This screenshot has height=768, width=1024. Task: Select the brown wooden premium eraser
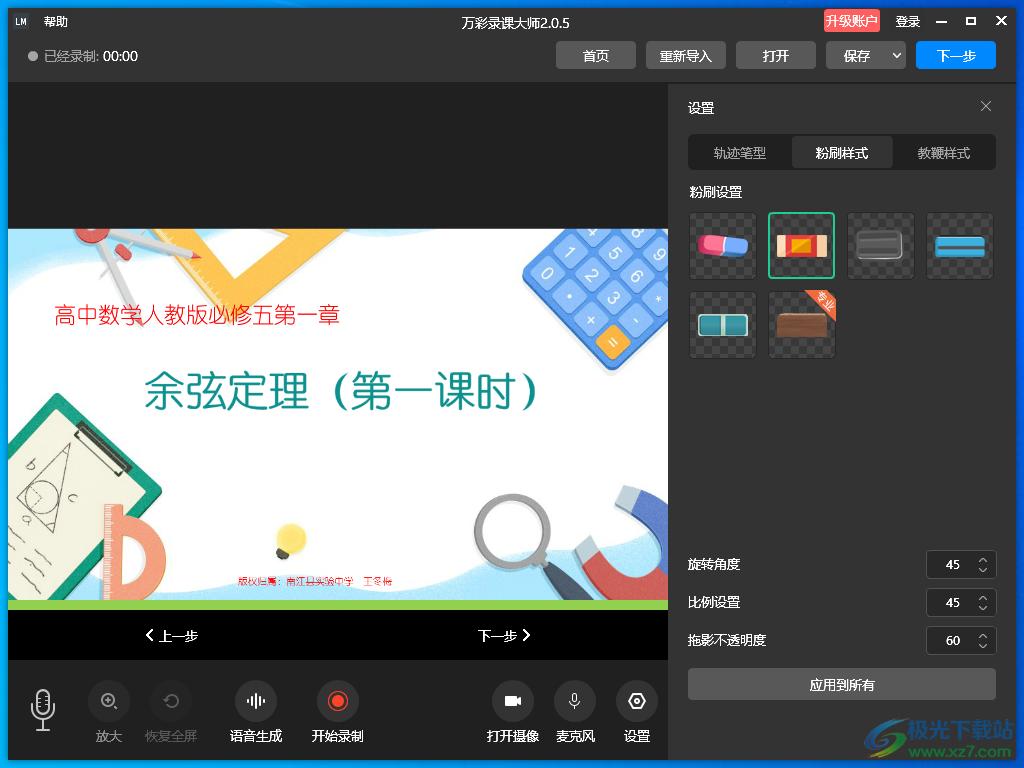[801, 325]
